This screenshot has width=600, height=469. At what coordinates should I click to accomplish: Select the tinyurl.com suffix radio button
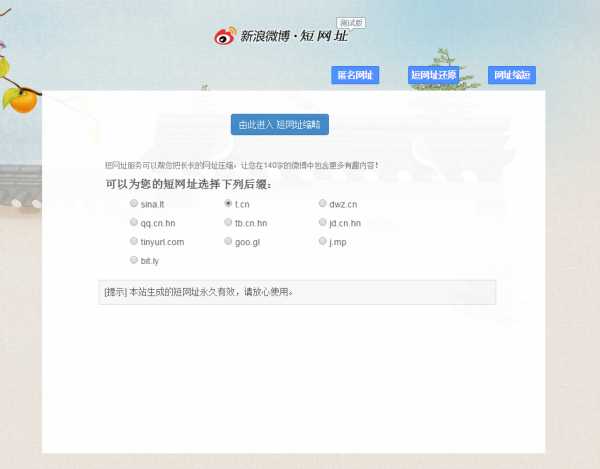click(134, 241)
